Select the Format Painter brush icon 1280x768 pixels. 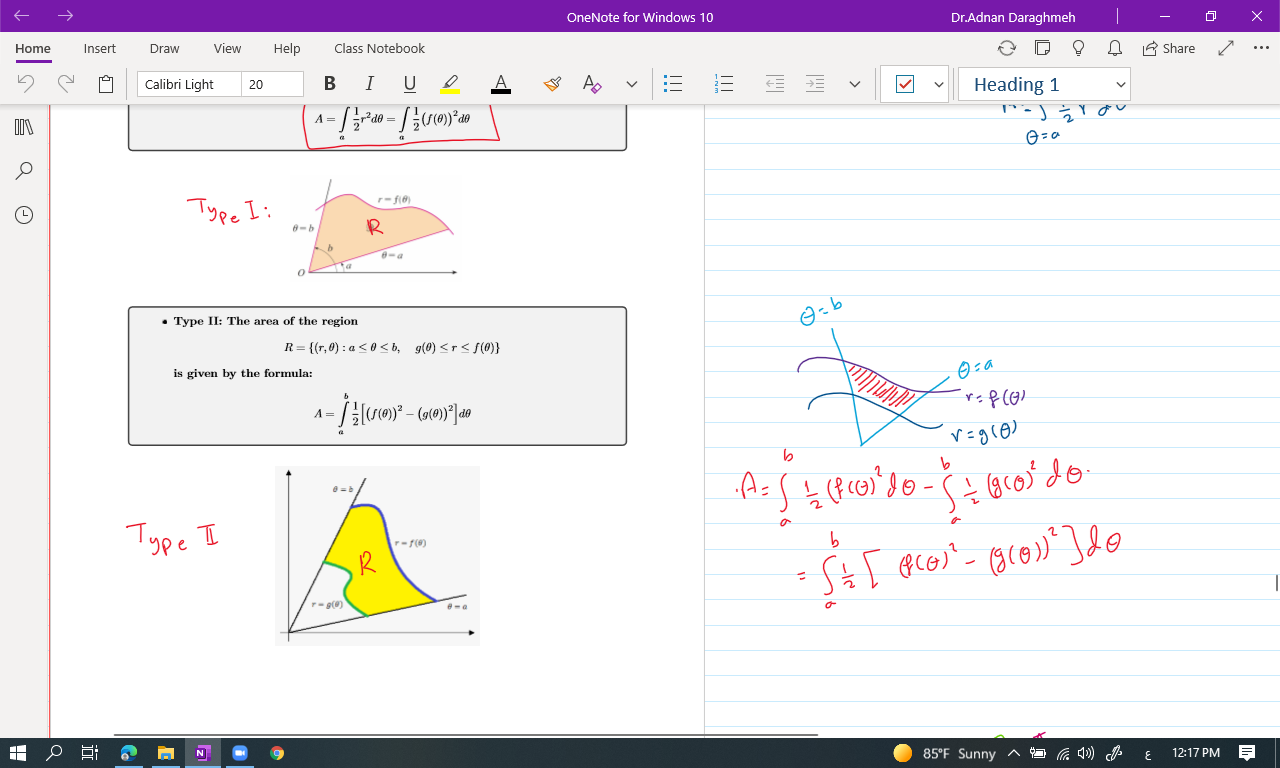click(552, 84)
